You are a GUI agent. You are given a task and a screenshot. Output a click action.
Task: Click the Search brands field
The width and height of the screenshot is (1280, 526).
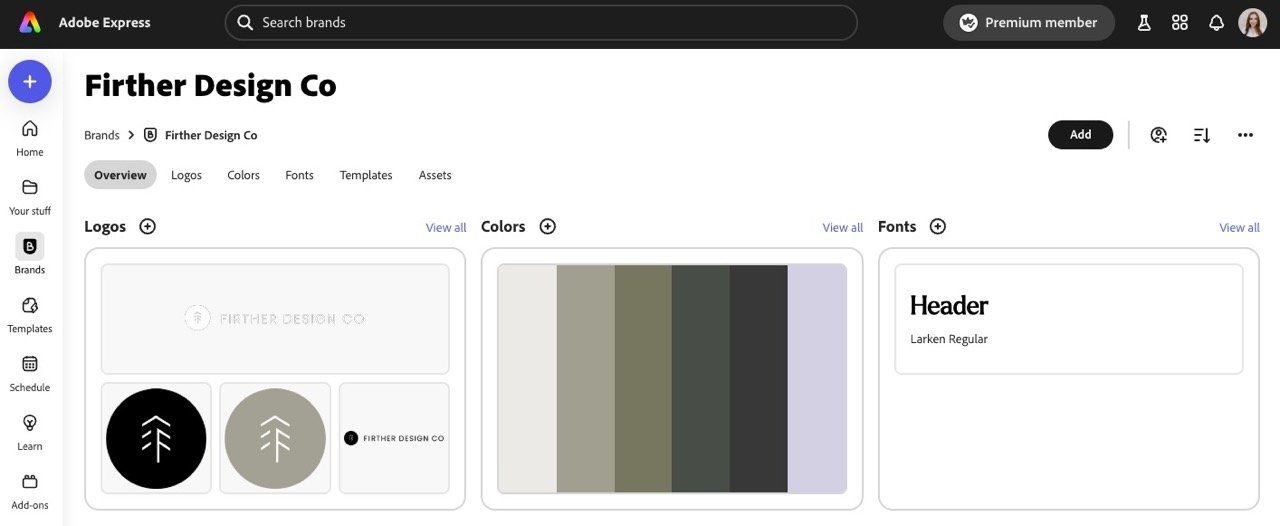tap(541, 22)
